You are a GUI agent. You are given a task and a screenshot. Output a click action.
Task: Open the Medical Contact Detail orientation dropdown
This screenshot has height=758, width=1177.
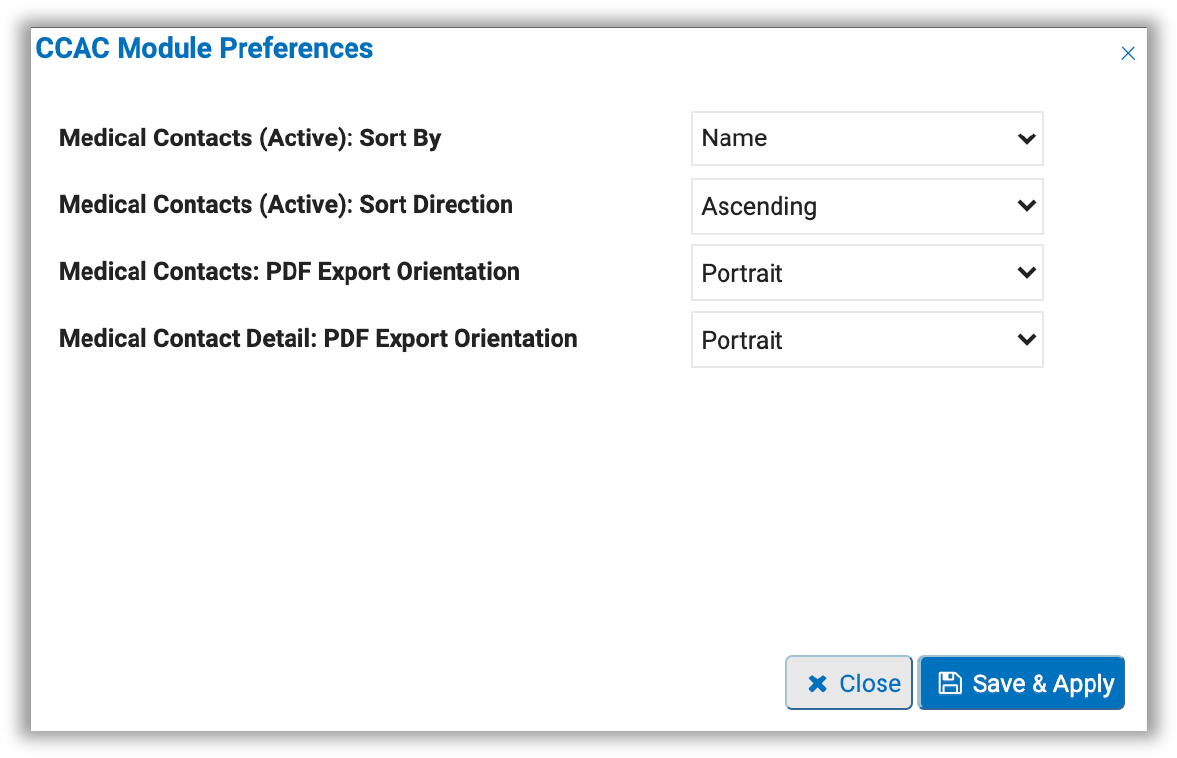(866, 340)
